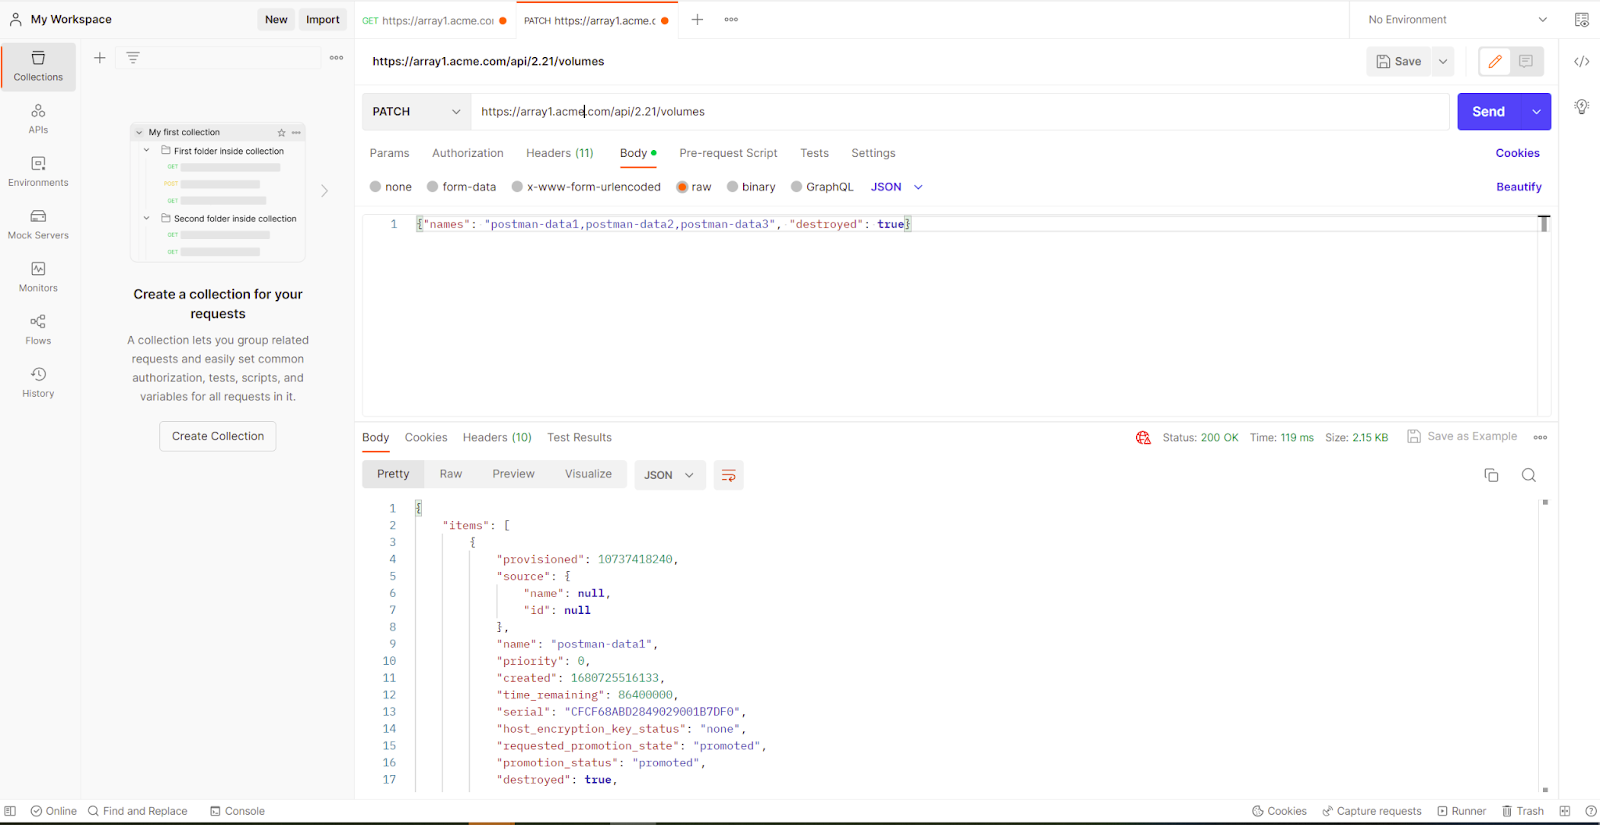Switch to the Tests tab
1600x825 pixels.
coord(814,153)
